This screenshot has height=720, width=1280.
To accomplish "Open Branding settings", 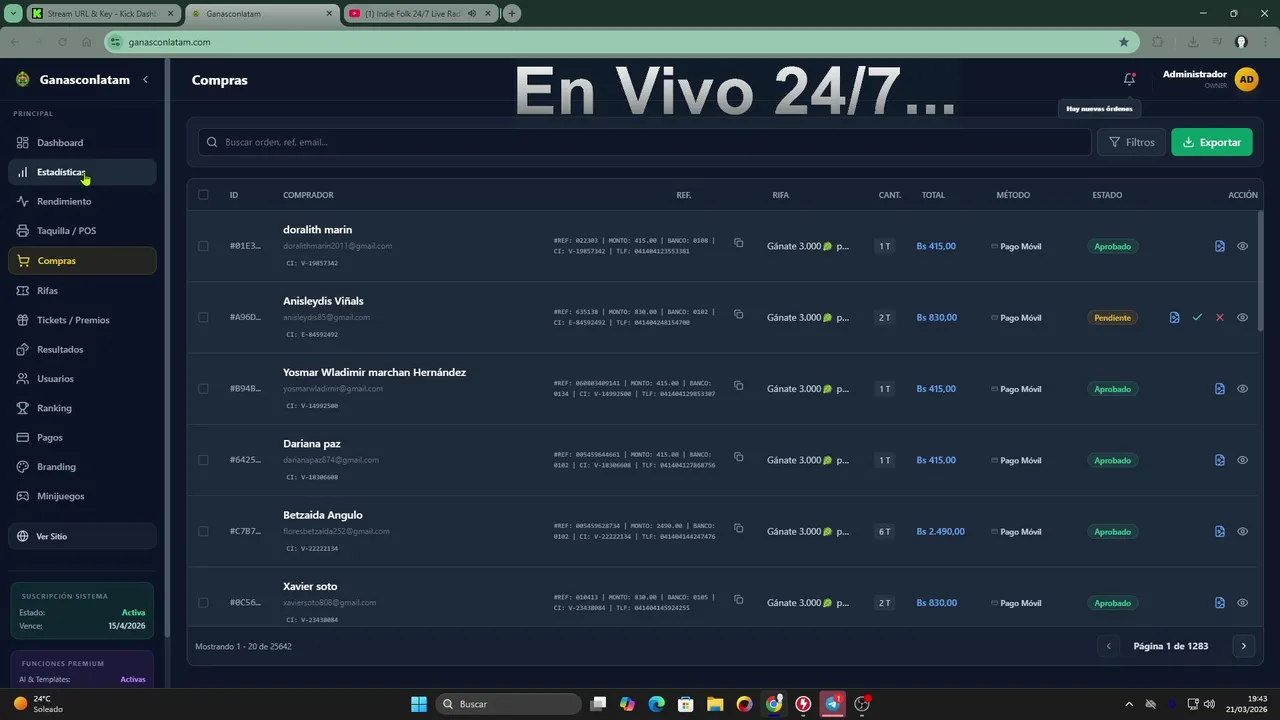I will [82, 467].
